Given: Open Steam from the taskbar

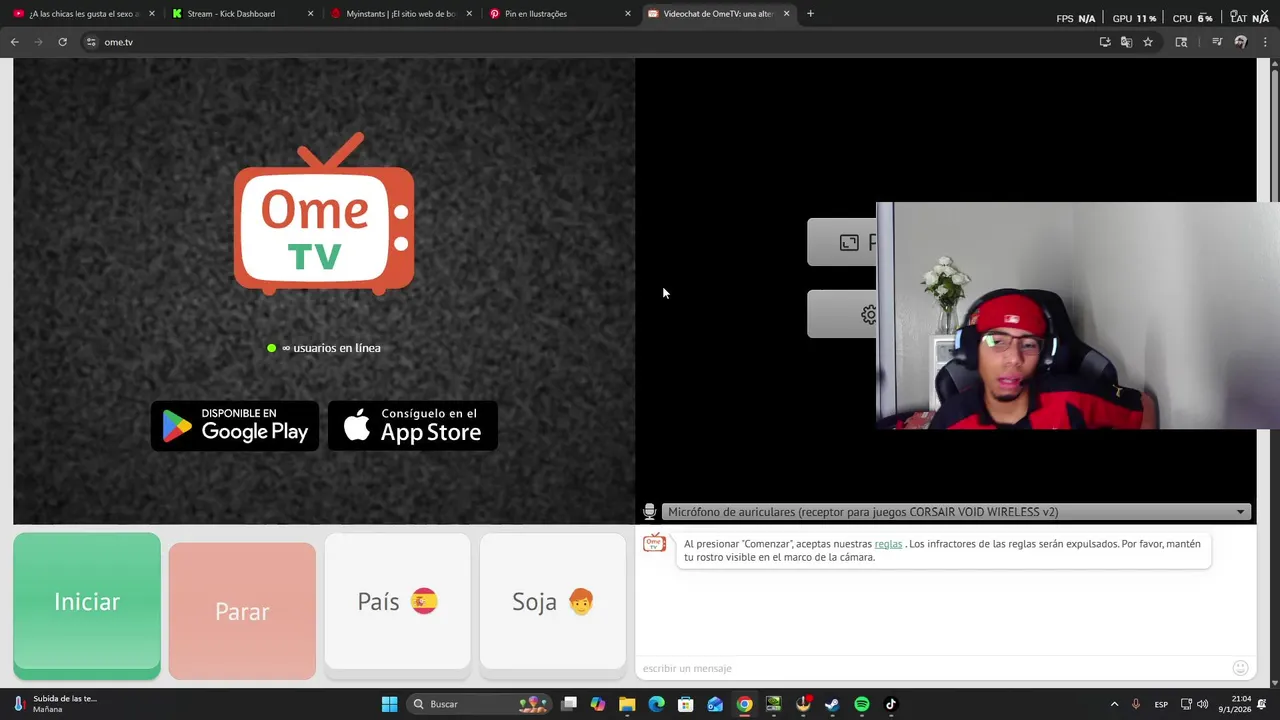Looking at the screenshot, I should (x=832, y=704).
